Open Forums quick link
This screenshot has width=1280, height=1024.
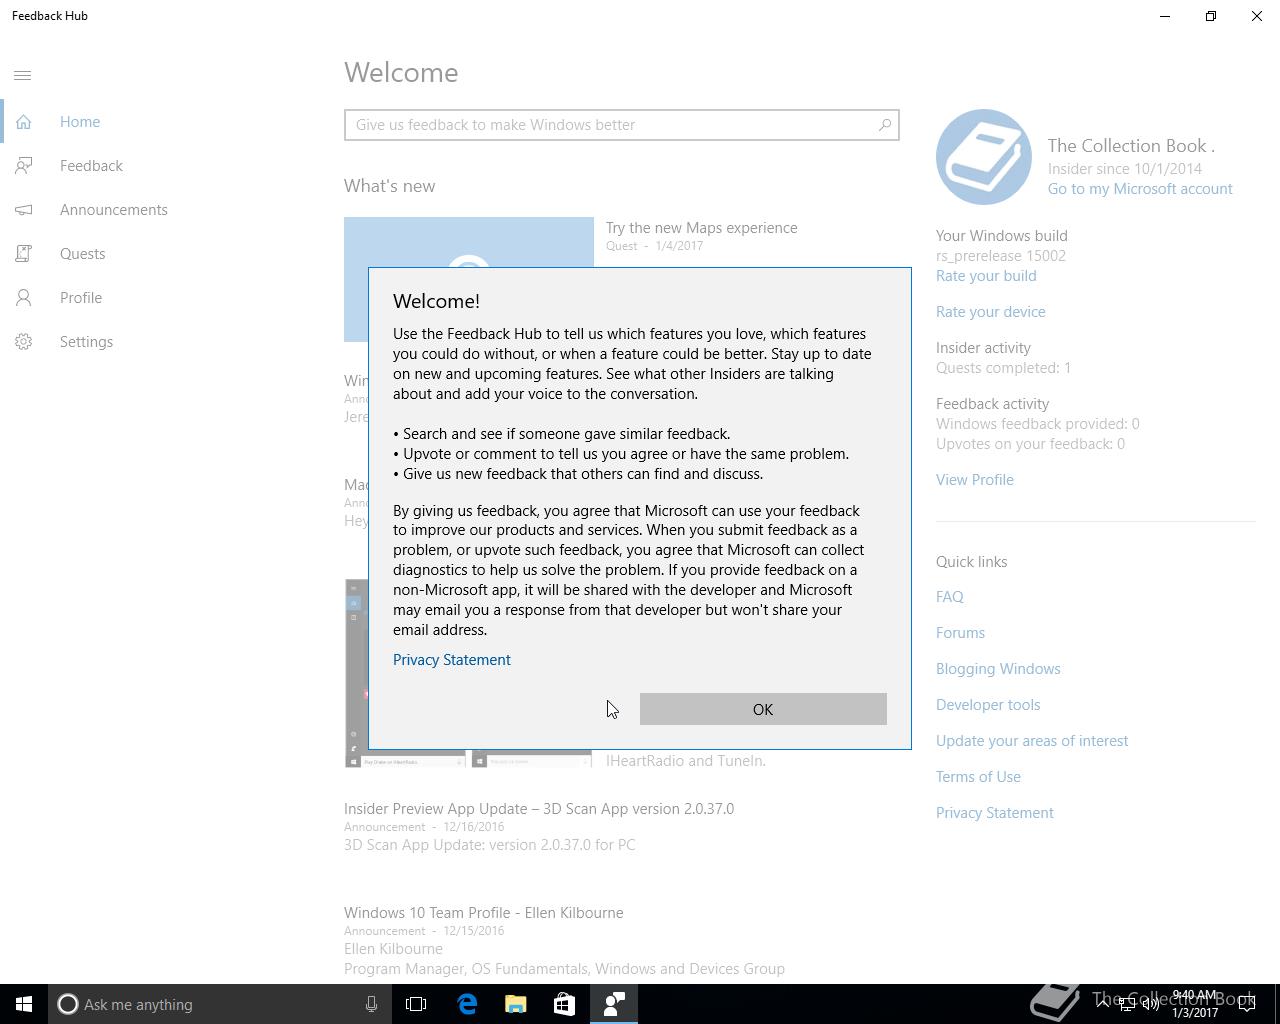(960, 633)
